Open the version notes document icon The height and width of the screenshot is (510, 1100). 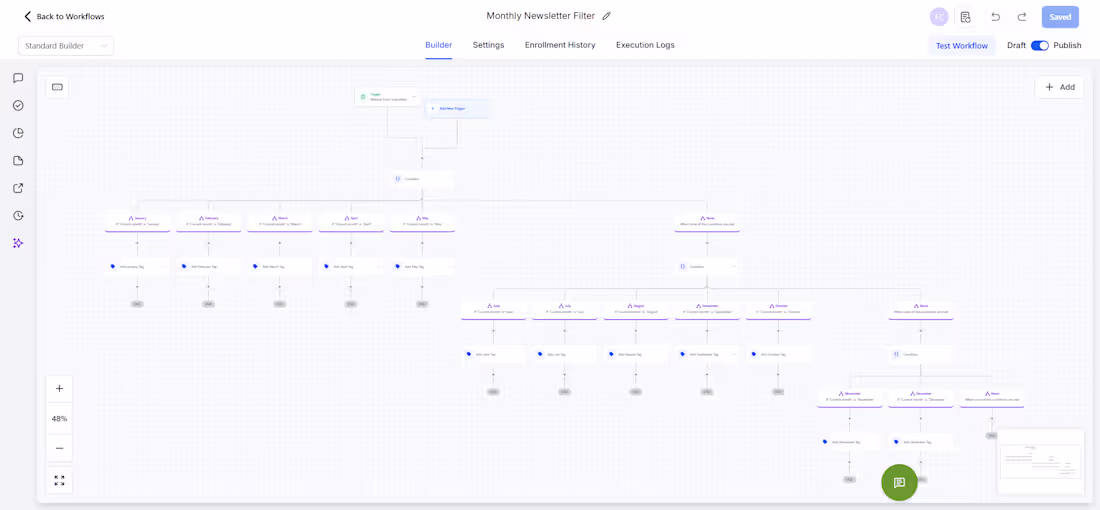965,17
